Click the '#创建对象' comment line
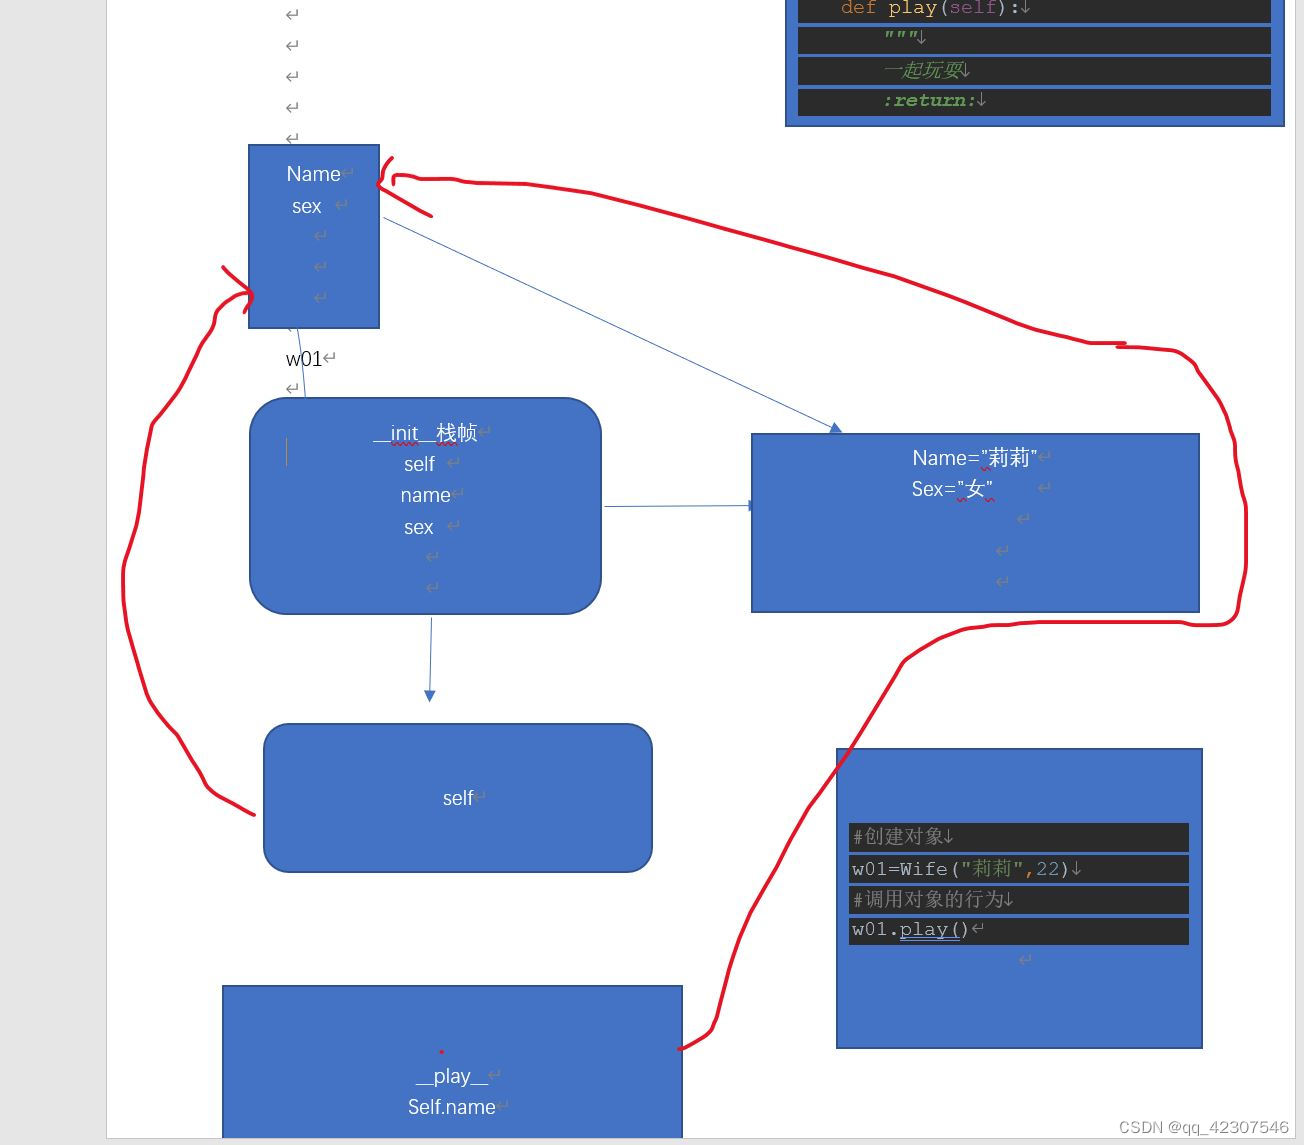Image resolution: width=1304 pixels, height=1145 pixels. coord(1019,837)
